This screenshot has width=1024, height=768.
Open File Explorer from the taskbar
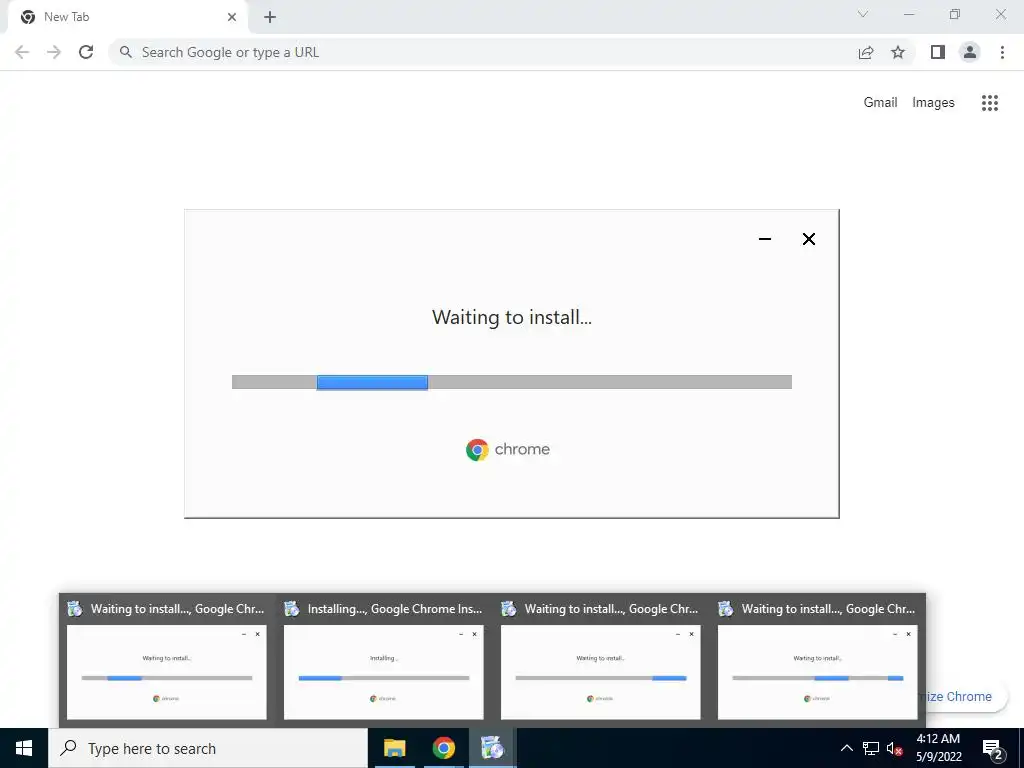coord(394,748)
